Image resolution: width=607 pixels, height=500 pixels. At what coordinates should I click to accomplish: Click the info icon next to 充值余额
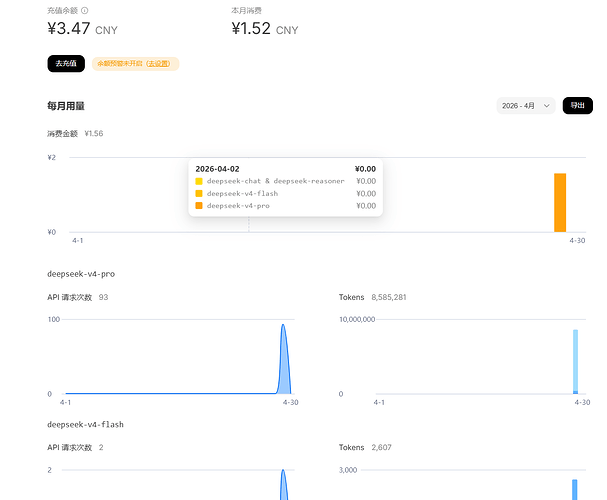click(84, 10)
